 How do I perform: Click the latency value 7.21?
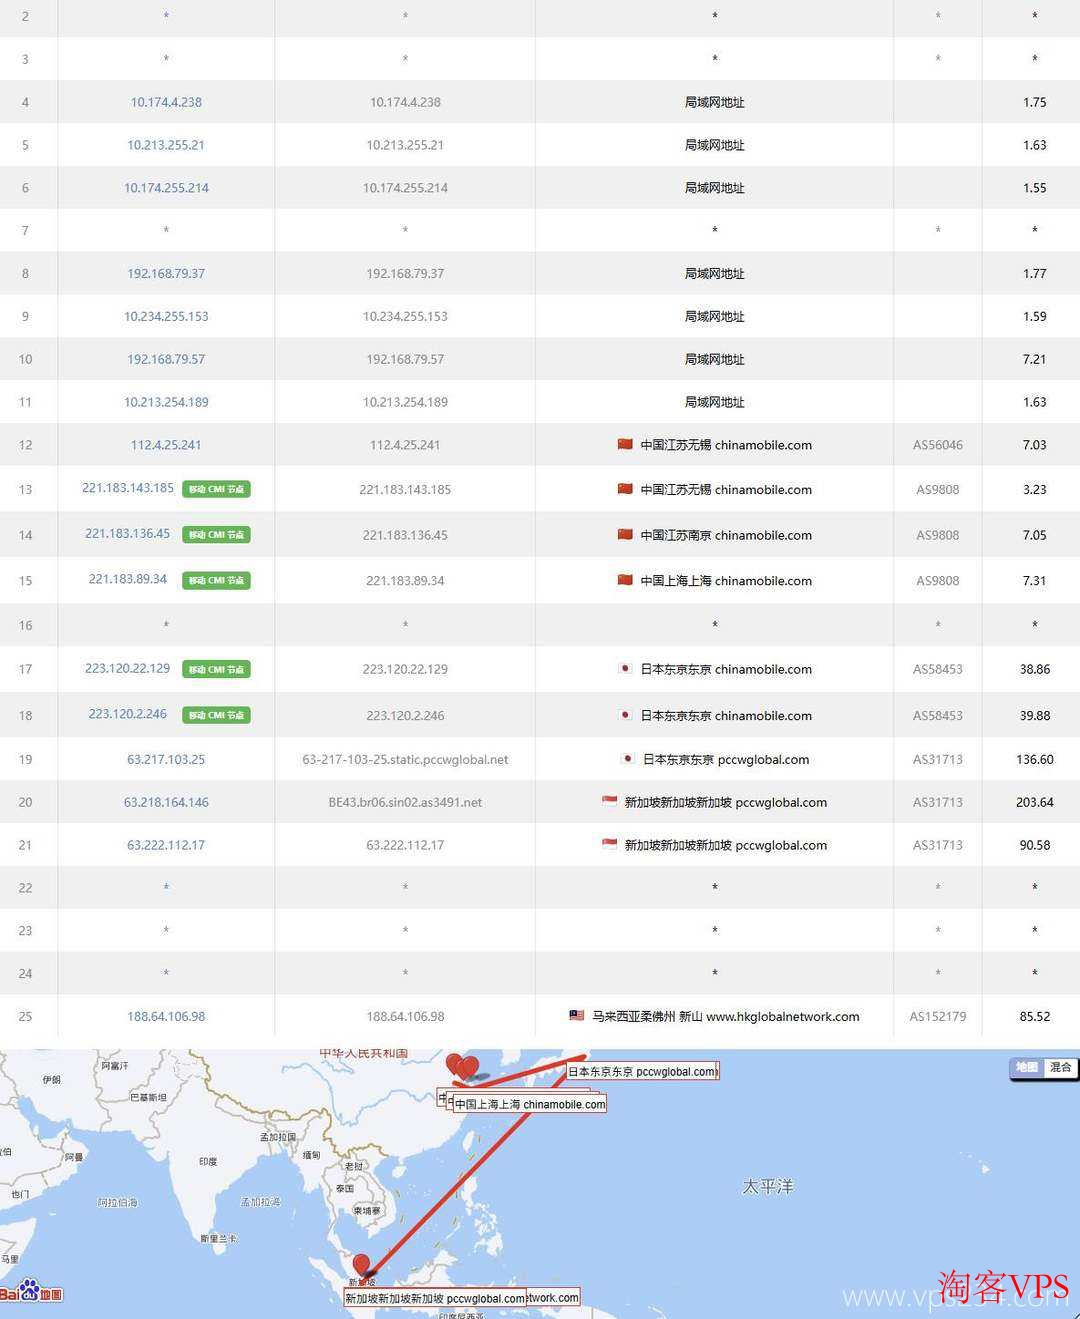(1035, 359)
